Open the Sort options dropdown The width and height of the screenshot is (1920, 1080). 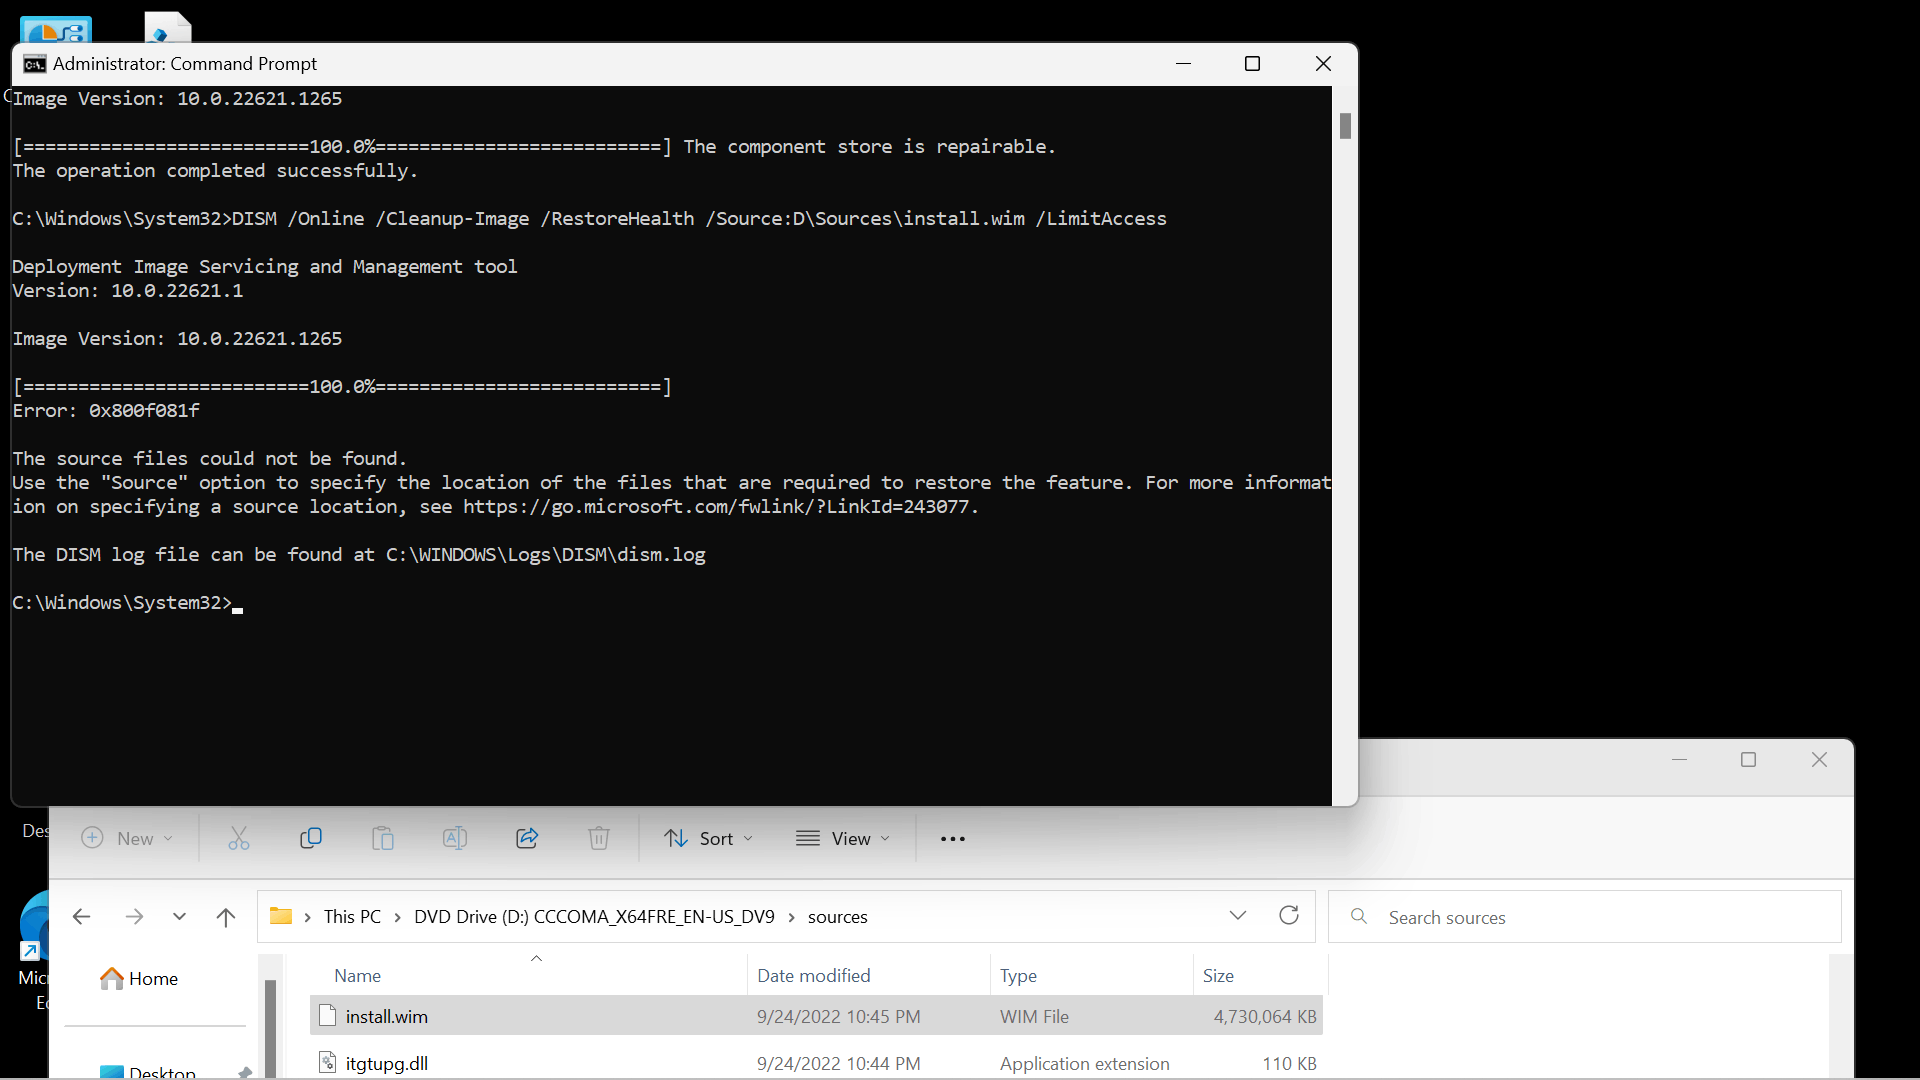coord(709,838)
